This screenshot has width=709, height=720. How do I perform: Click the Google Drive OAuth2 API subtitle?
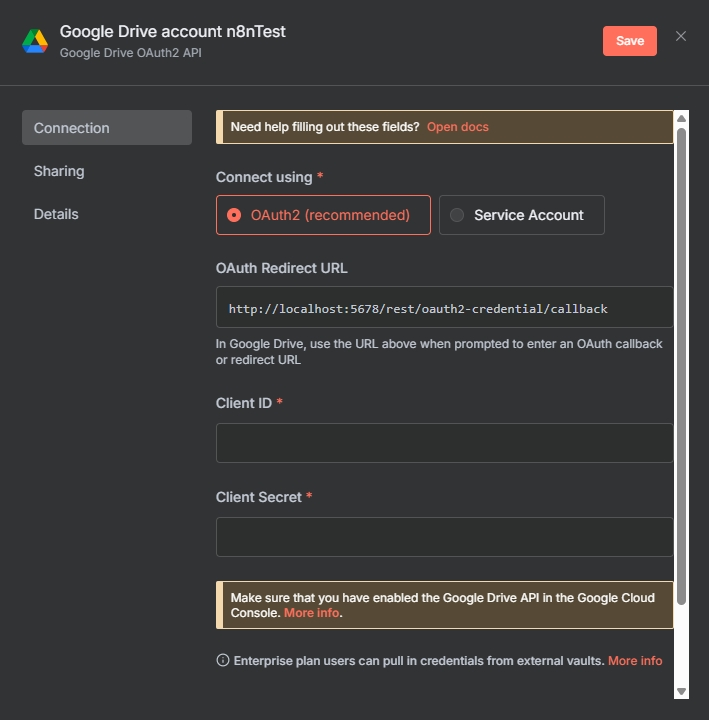(130, 53)
